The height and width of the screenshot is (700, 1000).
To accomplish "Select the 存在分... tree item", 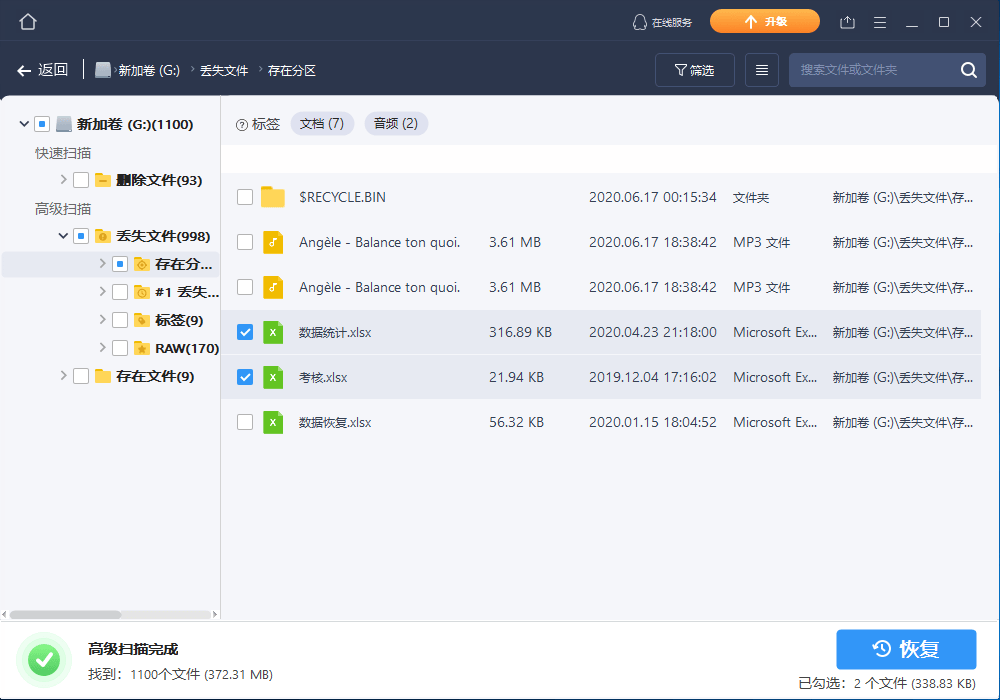I will coord(110,264).
